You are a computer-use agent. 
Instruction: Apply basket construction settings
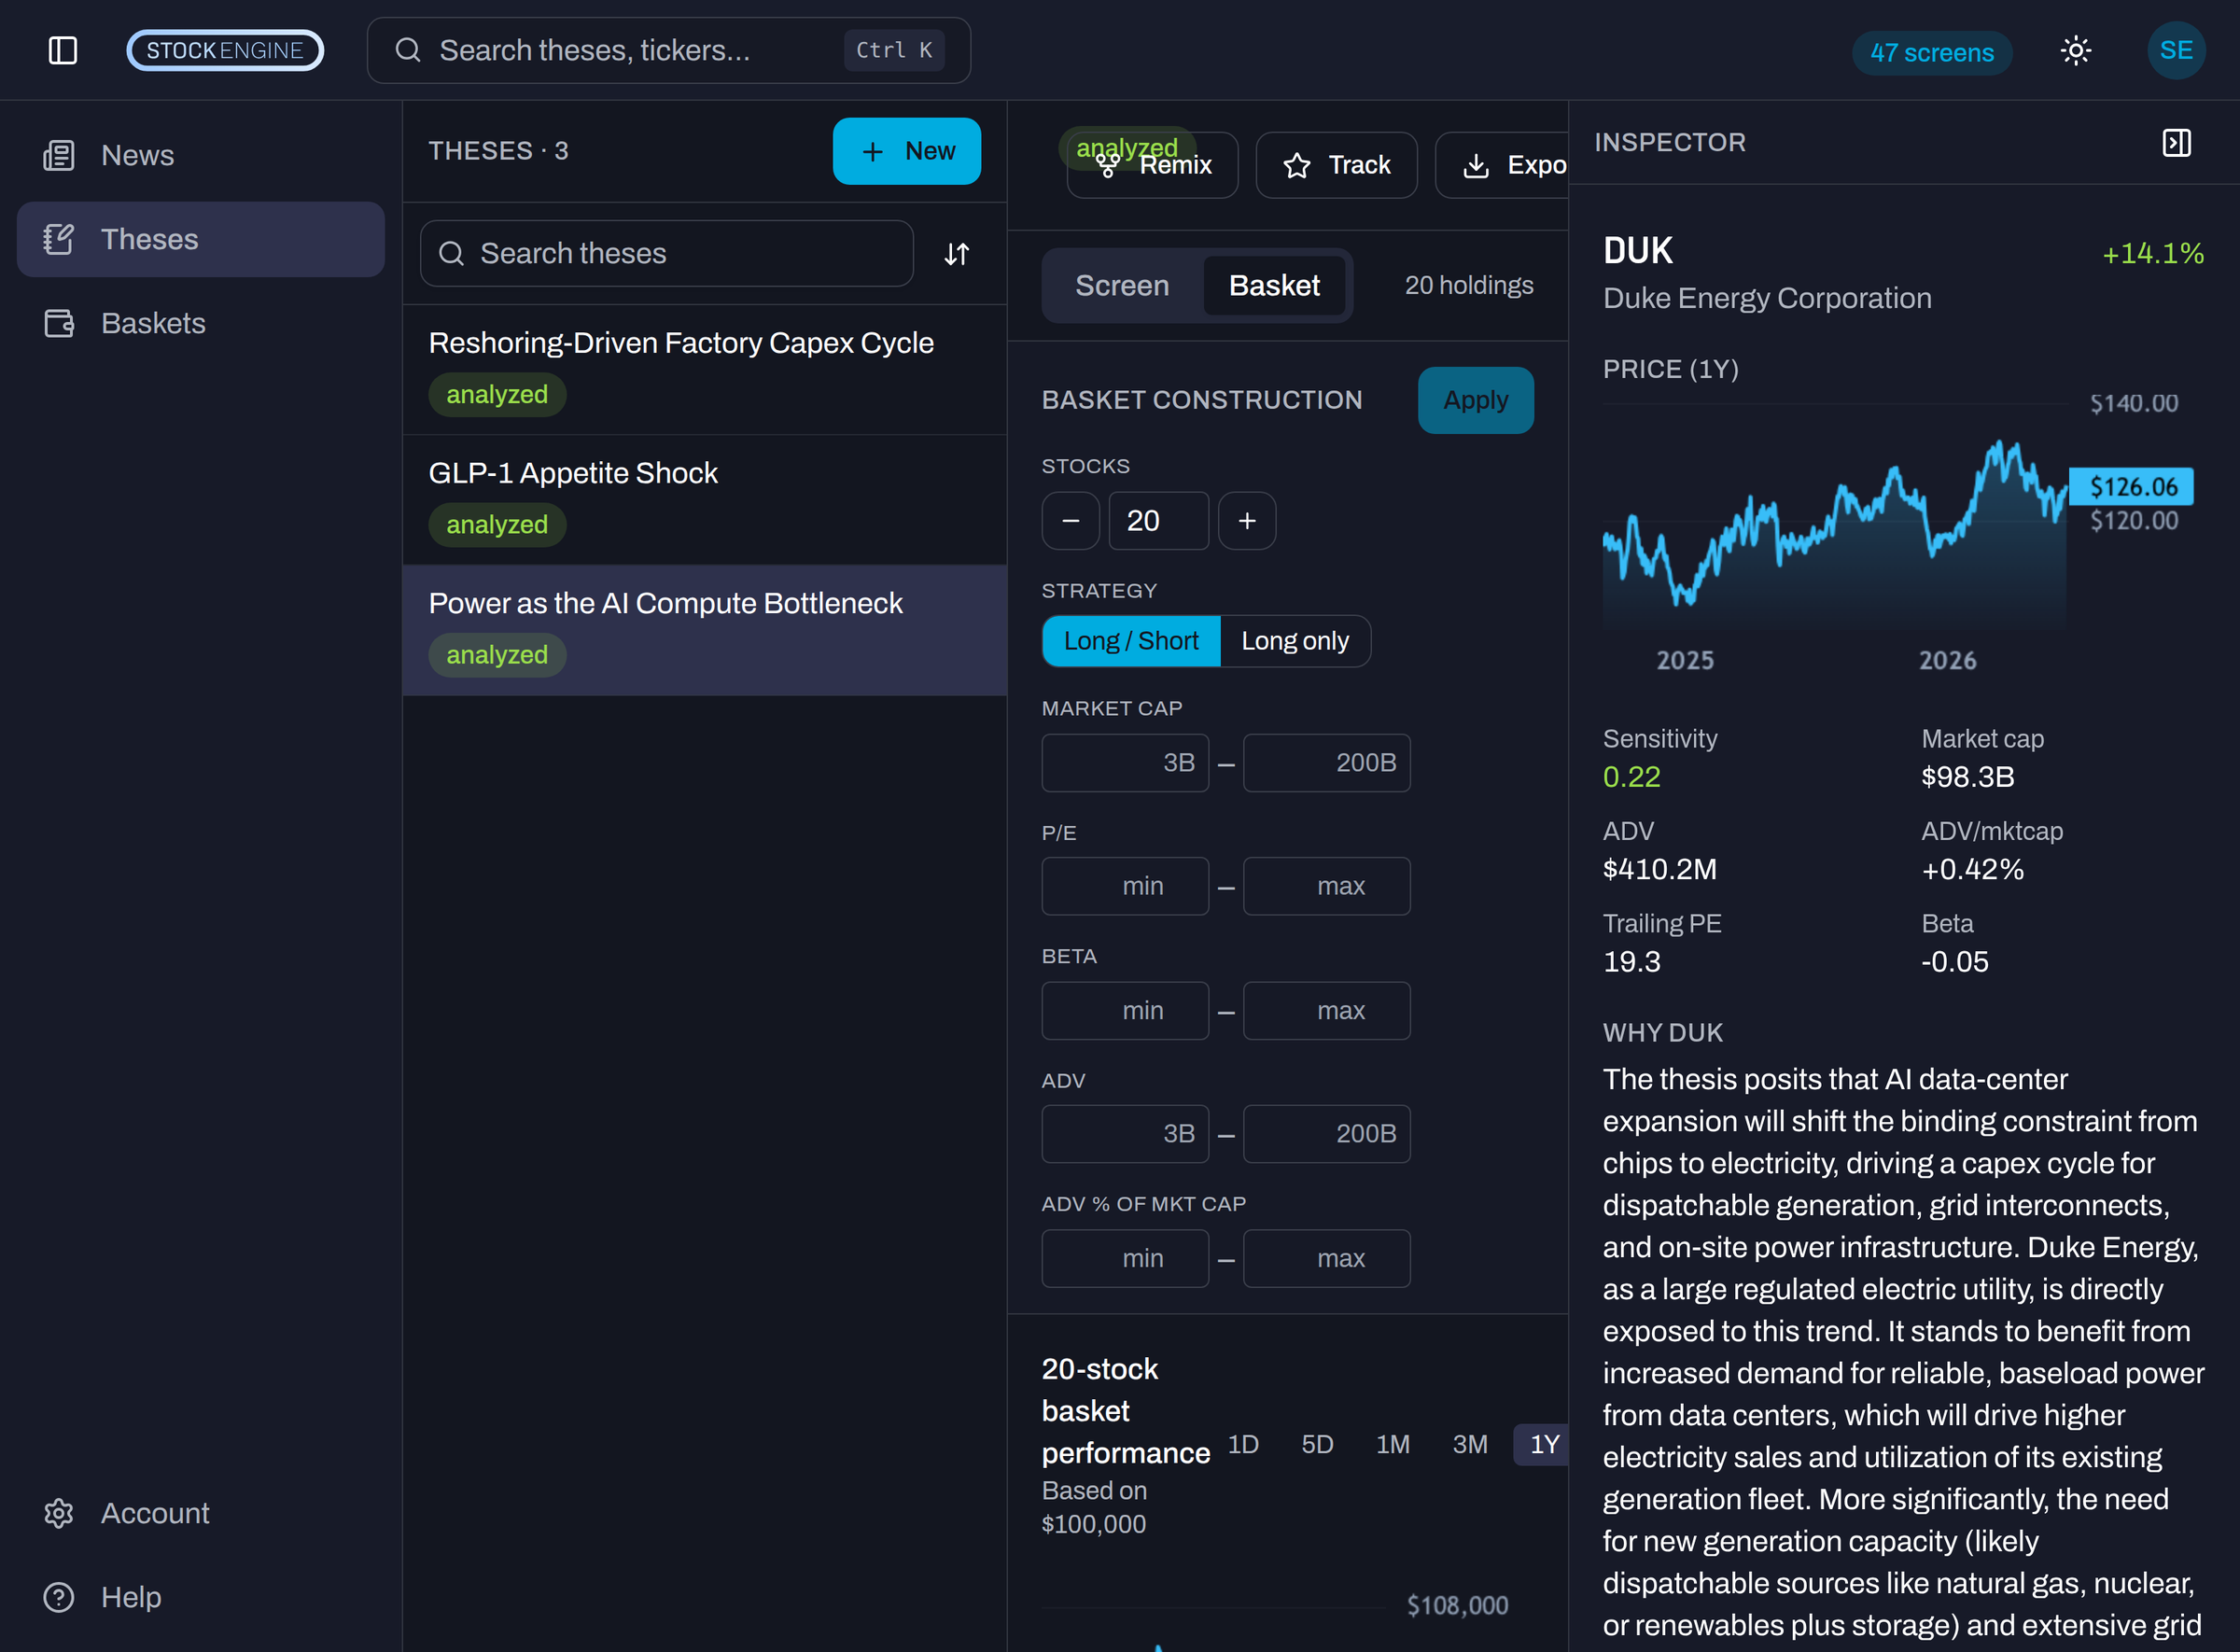(1476, 400)
